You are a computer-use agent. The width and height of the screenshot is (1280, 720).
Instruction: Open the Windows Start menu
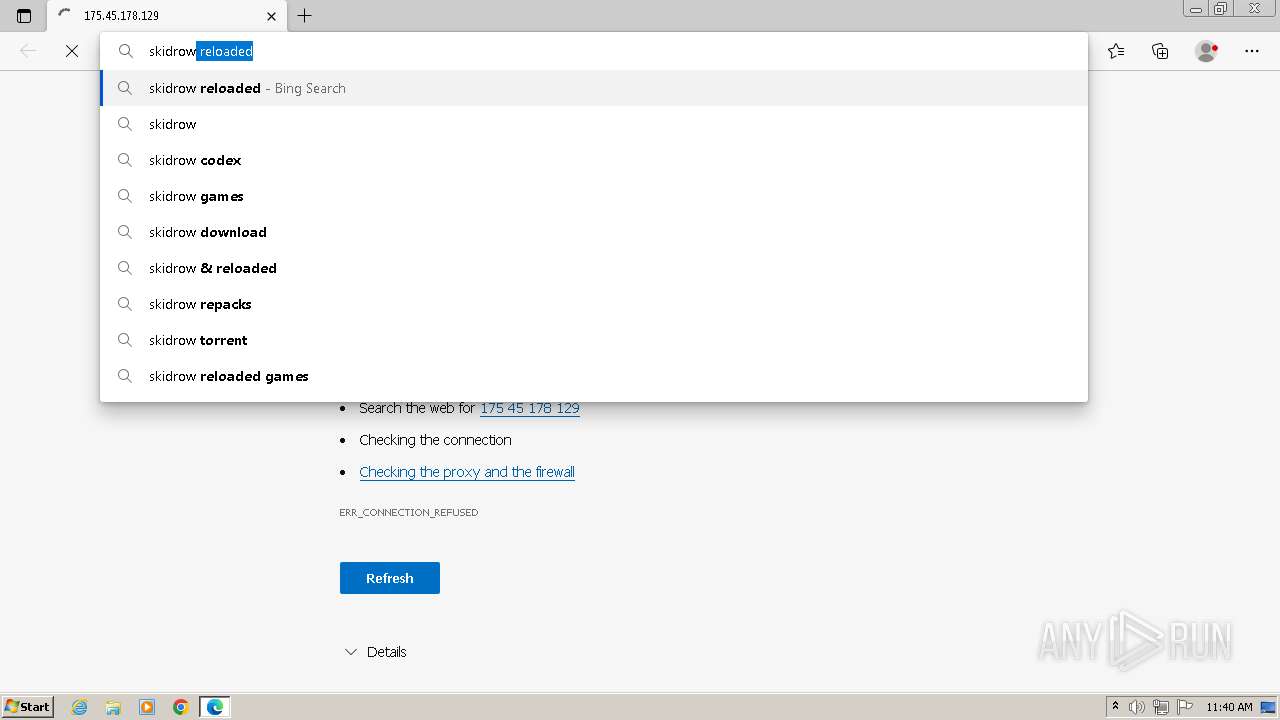click(x=27, y=707)
